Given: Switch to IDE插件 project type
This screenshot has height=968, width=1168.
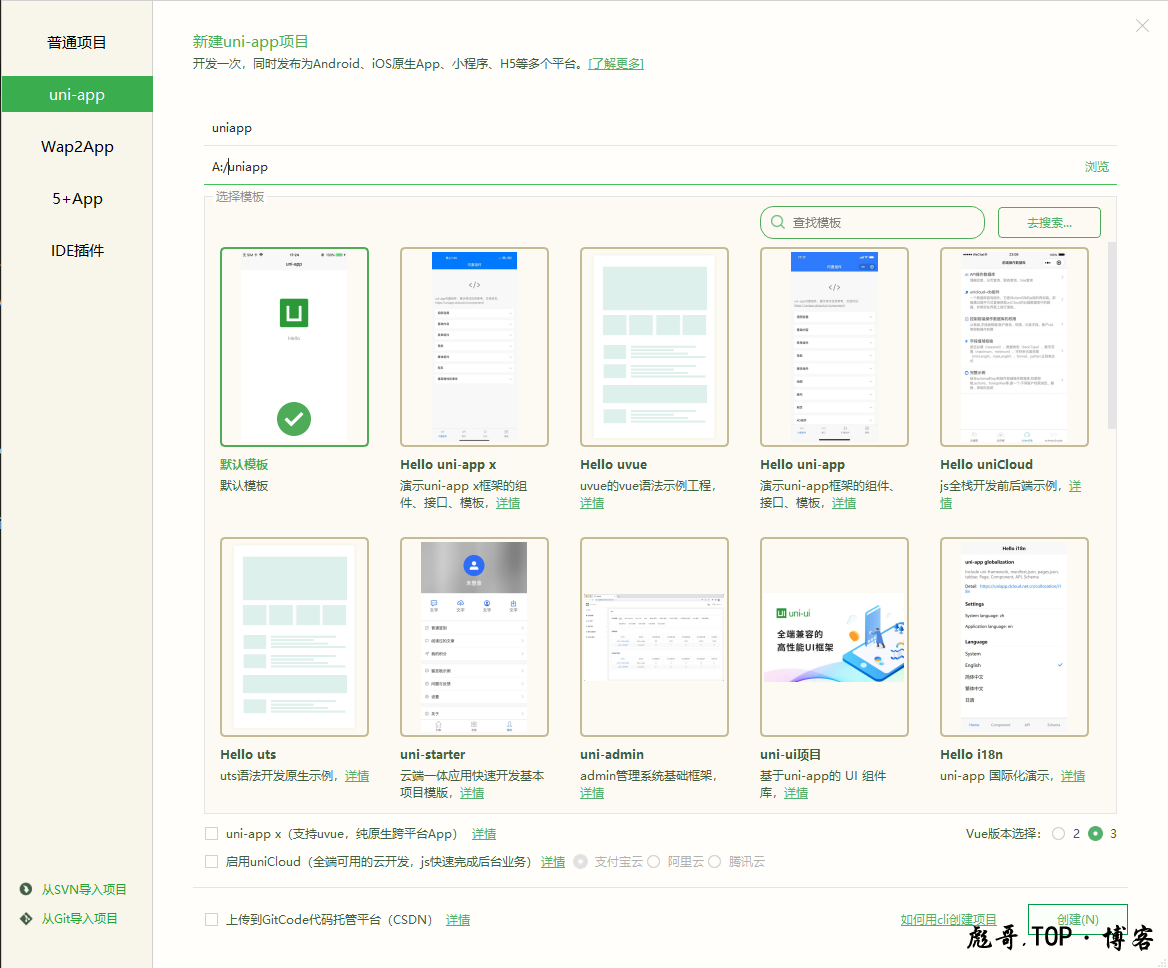Looking at the screenshot, I should 77,251.
